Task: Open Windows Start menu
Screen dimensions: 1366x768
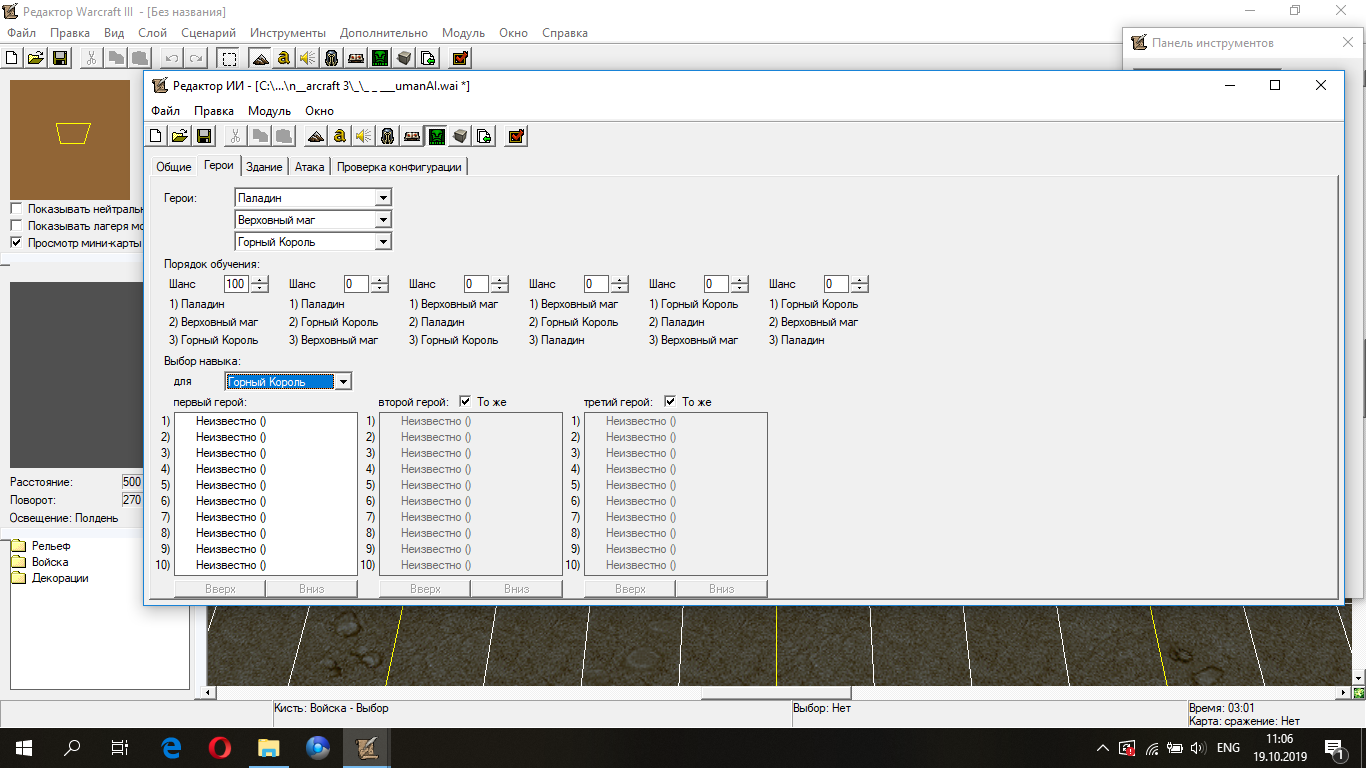Action: [x=23, y=747]
